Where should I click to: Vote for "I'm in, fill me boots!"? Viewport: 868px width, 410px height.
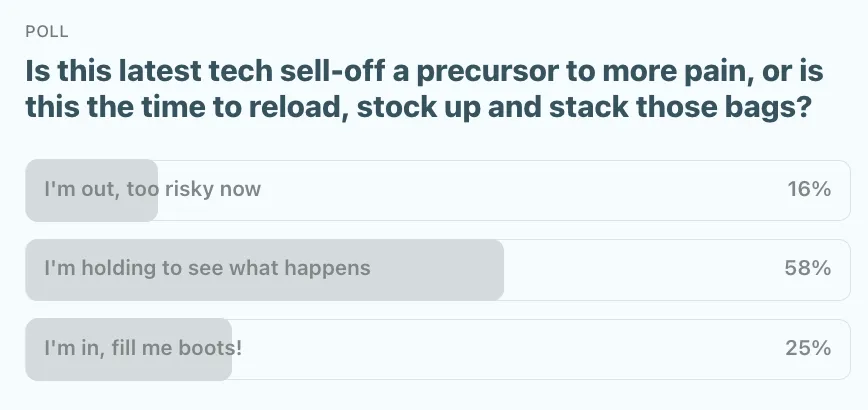tap(143, 348)
